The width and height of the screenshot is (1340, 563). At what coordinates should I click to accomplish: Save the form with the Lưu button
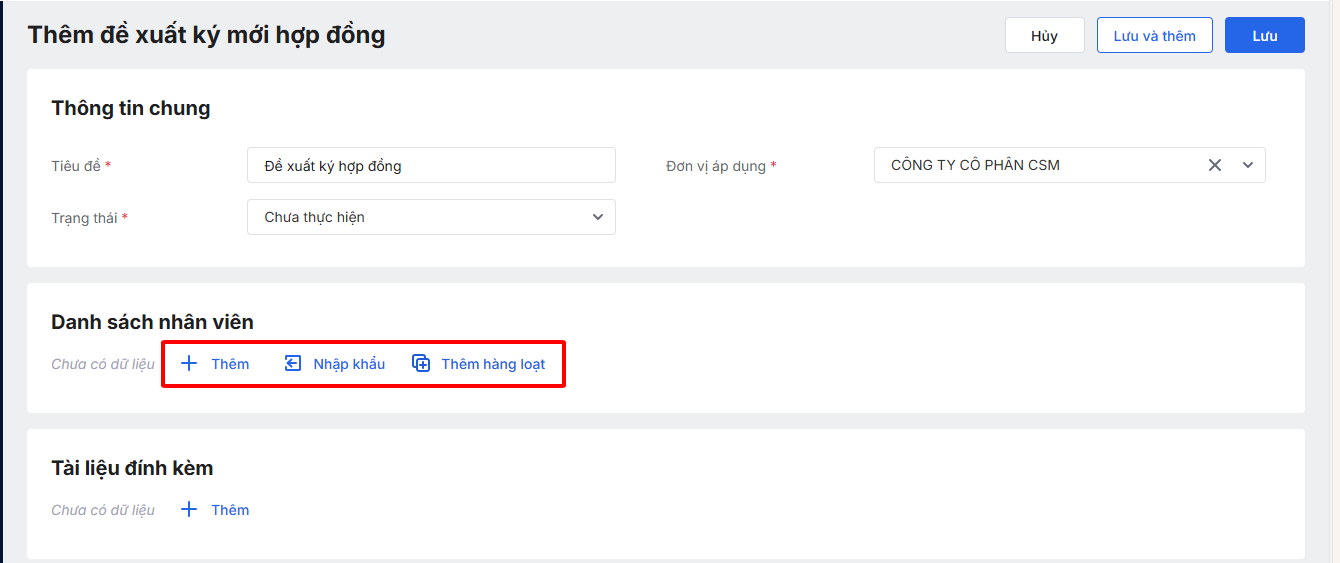(1264, 36)
